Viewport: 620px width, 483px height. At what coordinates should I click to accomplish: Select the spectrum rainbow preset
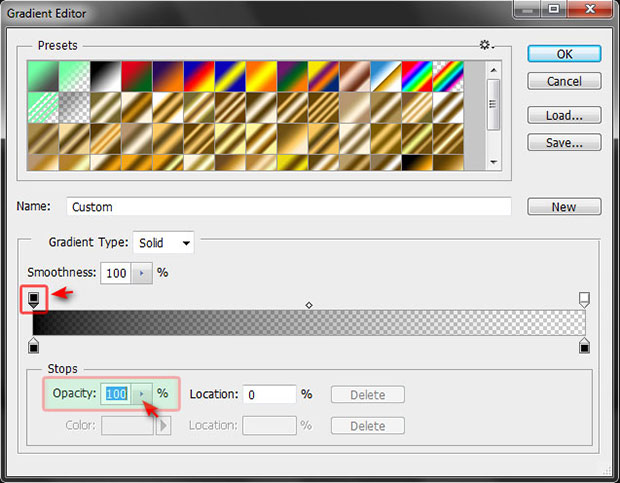tap(417, 76)
